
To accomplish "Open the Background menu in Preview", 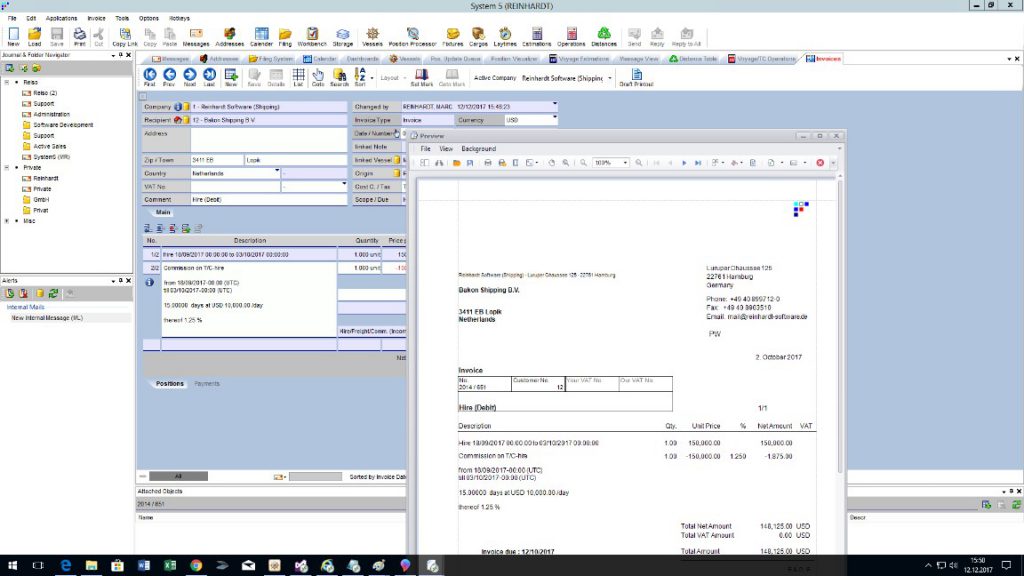I will (478, 148).
